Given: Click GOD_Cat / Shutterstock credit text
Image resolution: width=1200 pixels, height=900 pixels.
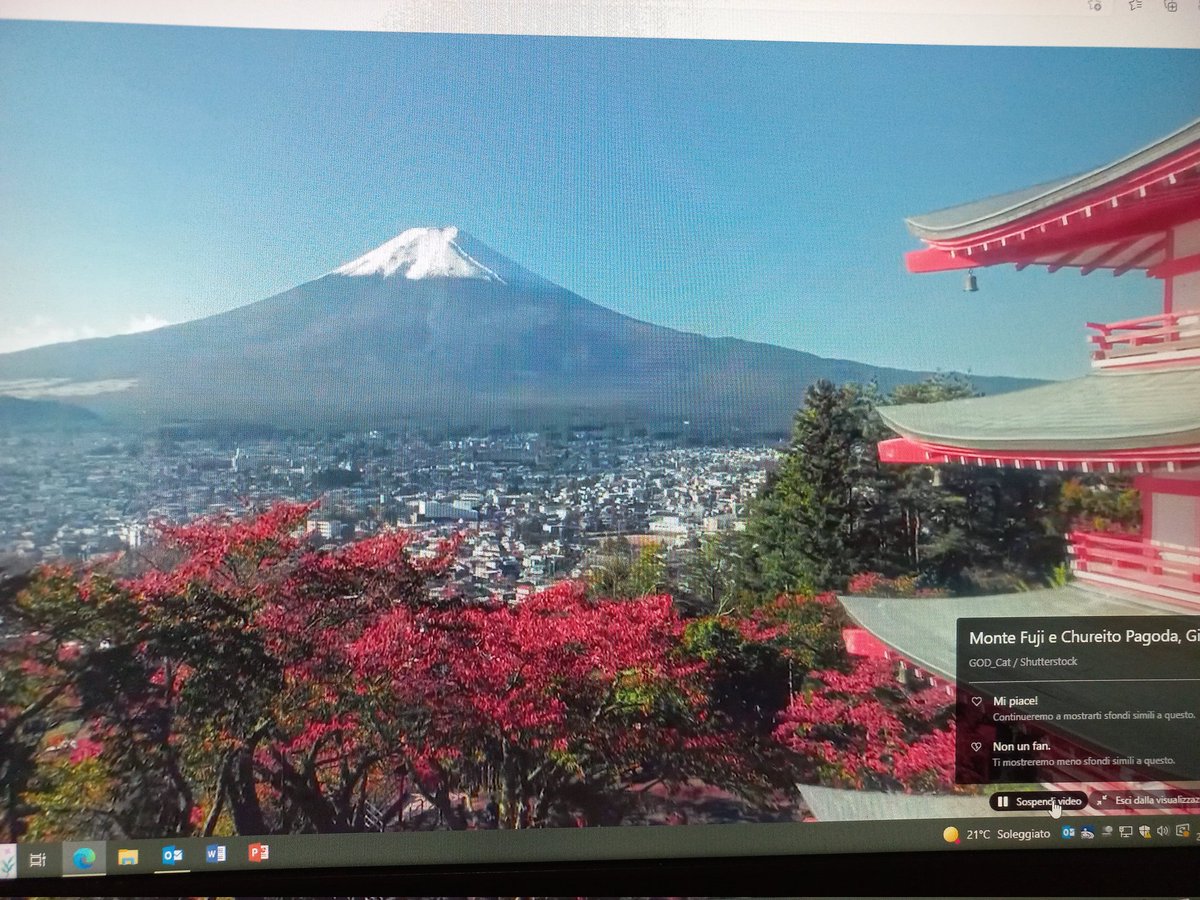Looking at the screenshot, I should click(x=1022, y=661).
